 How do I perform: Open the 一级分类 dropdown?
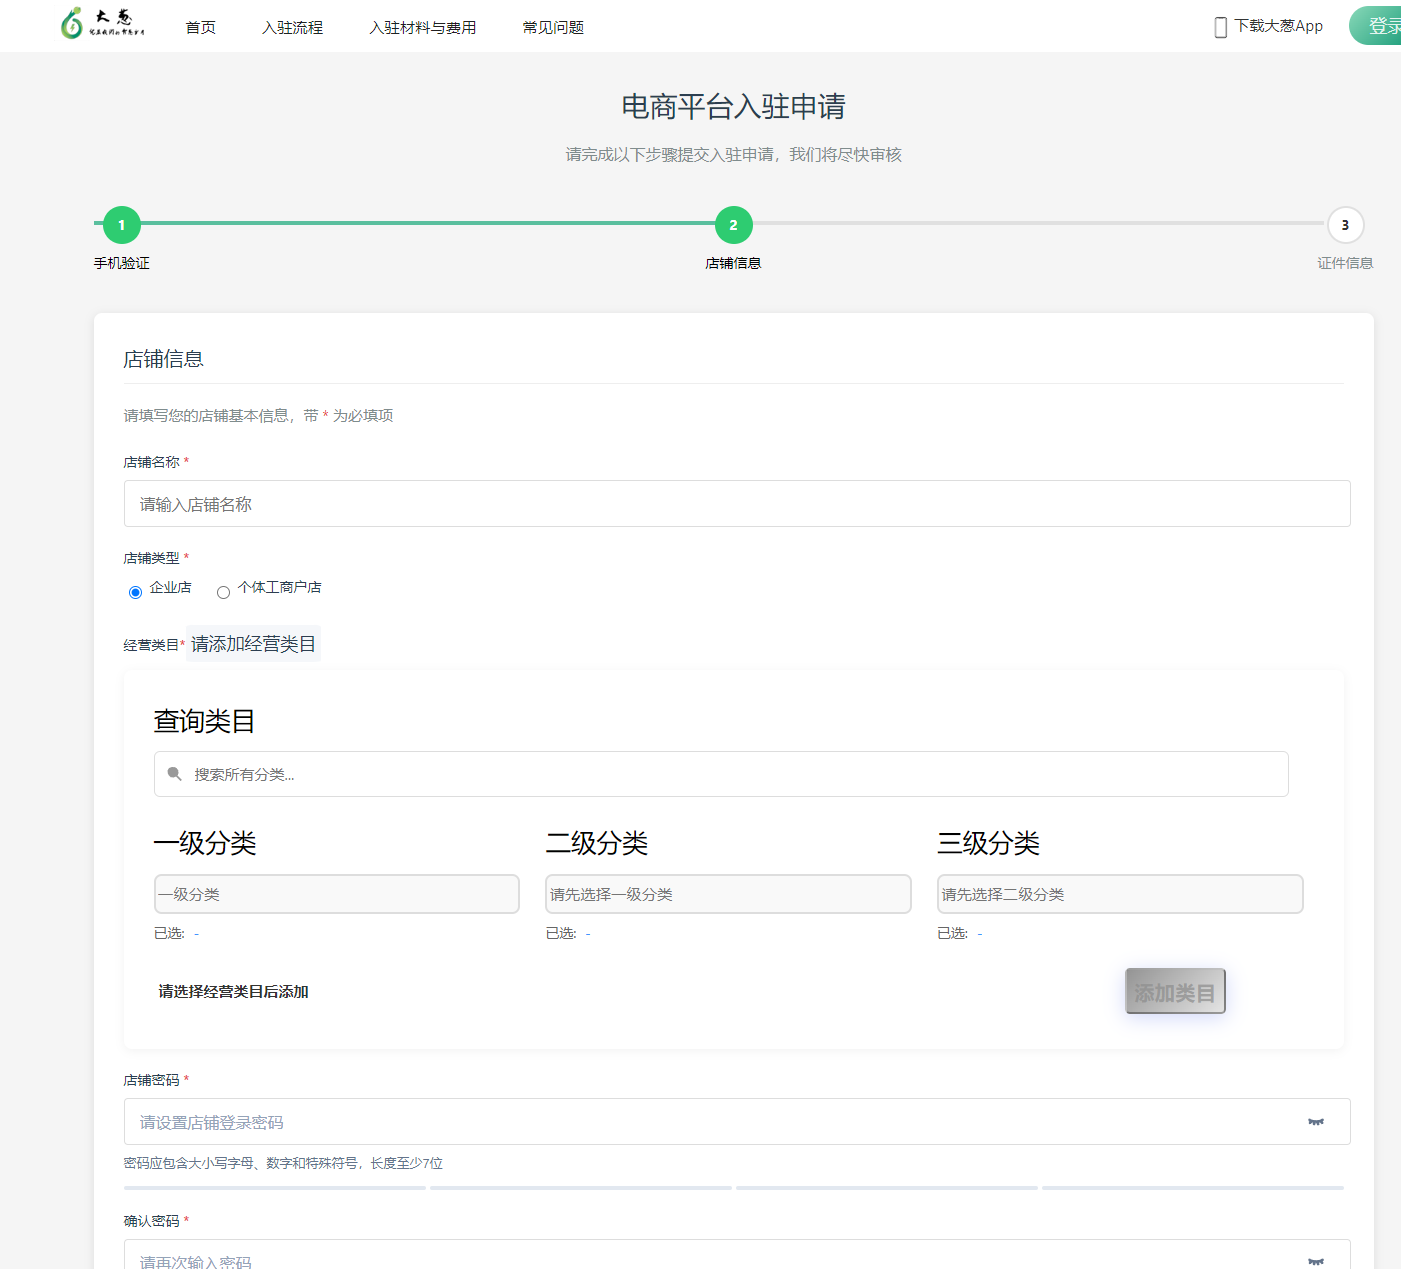336,894
